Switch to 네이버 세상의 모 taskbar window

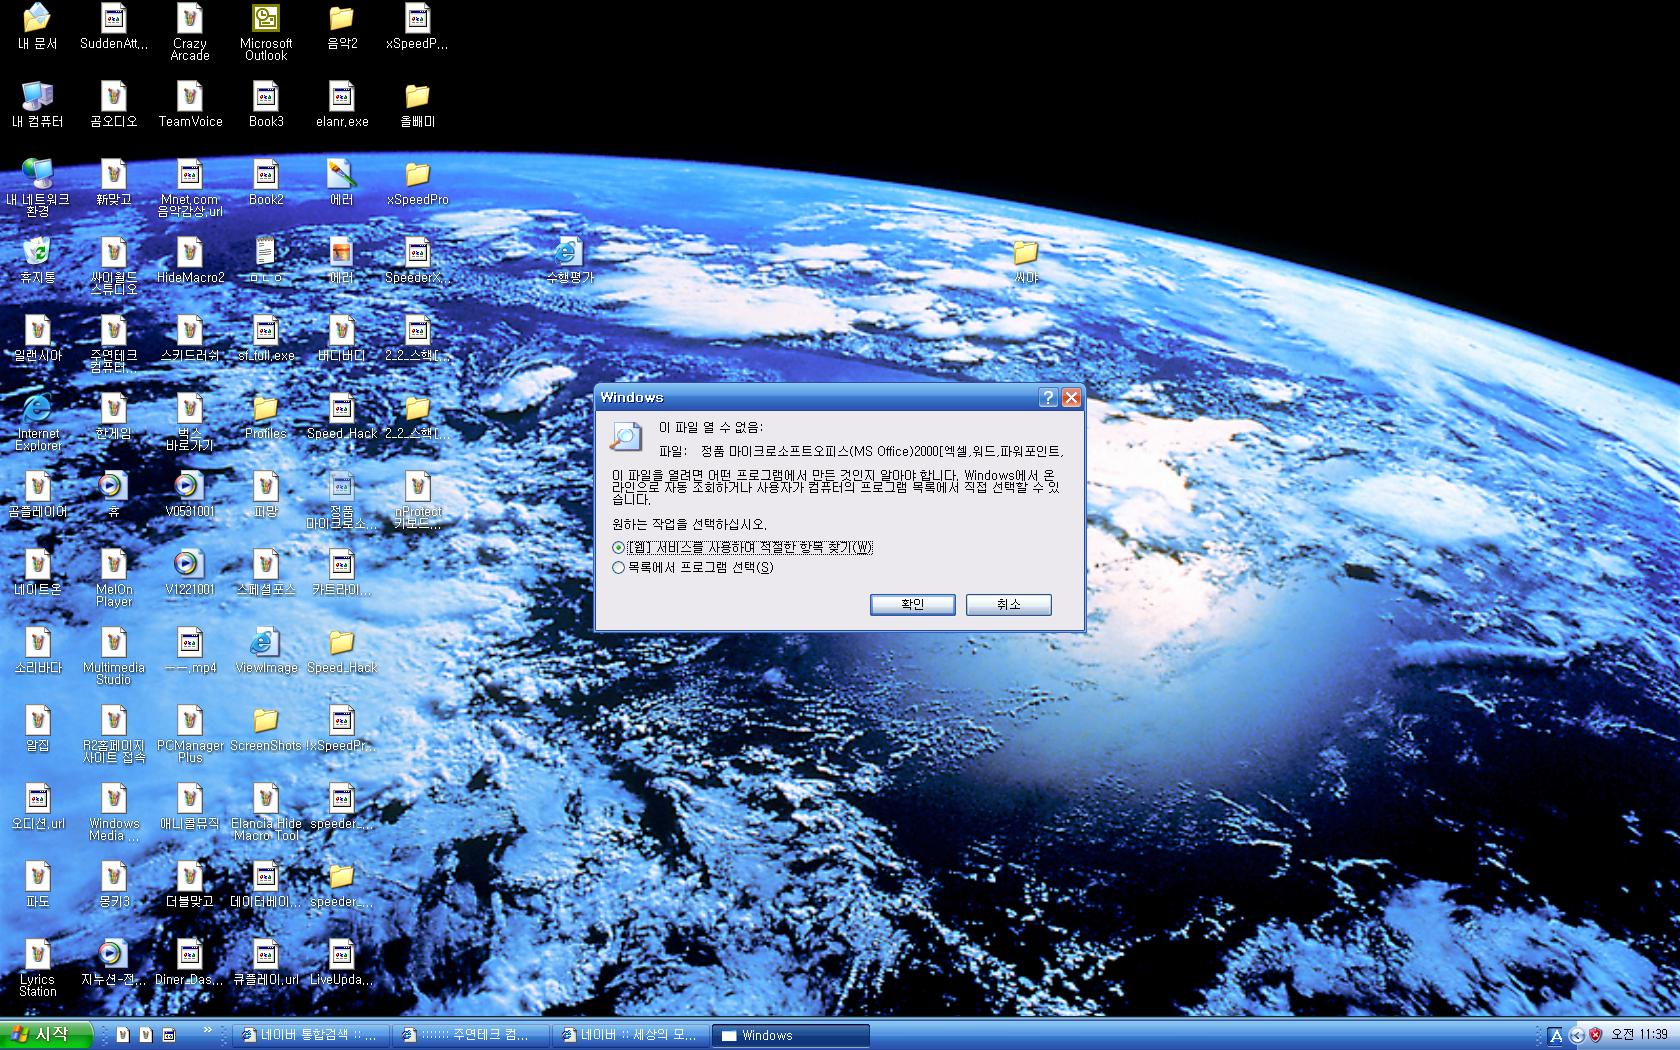[630, 1035]
